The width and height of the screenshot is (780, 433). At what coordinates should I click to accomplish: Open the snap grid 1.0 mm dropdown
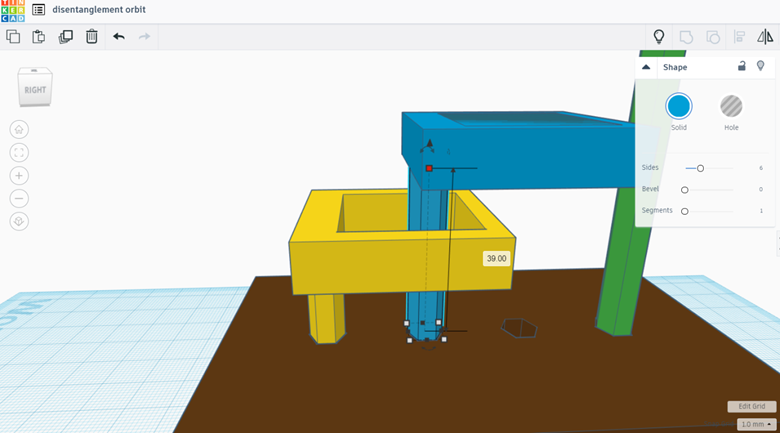tap(756, 424)
